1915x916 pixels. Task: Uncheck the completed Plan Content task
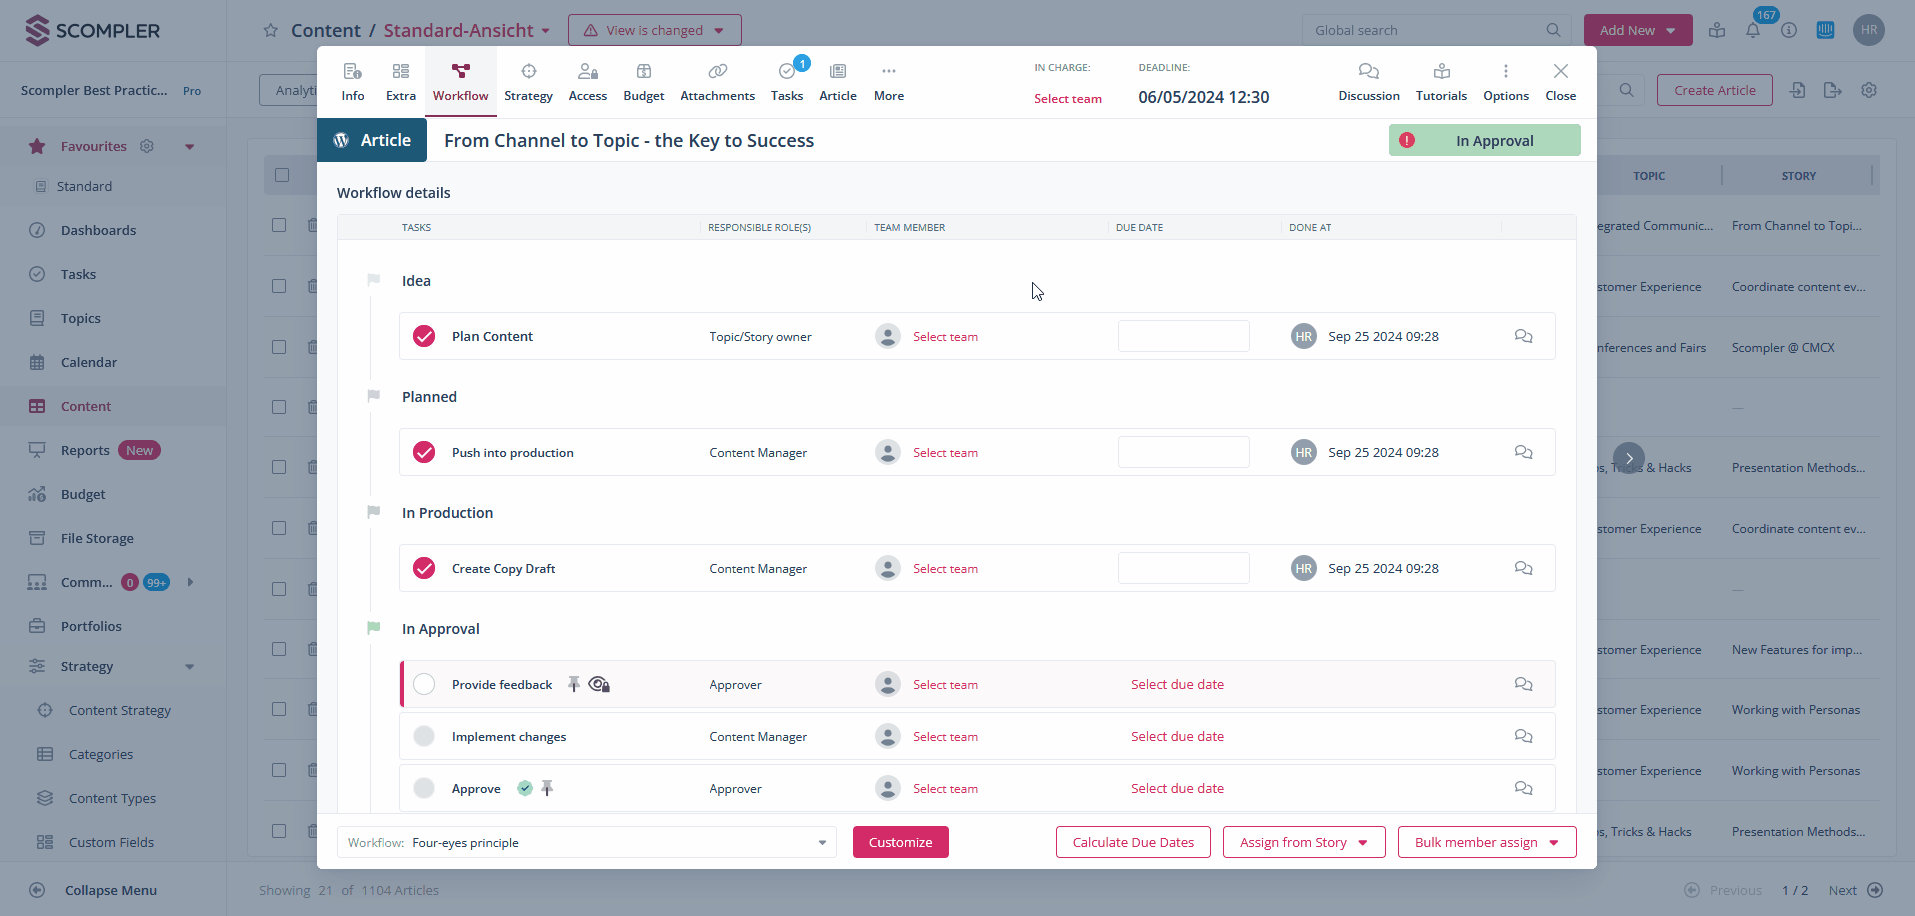(x=424, y=337)
